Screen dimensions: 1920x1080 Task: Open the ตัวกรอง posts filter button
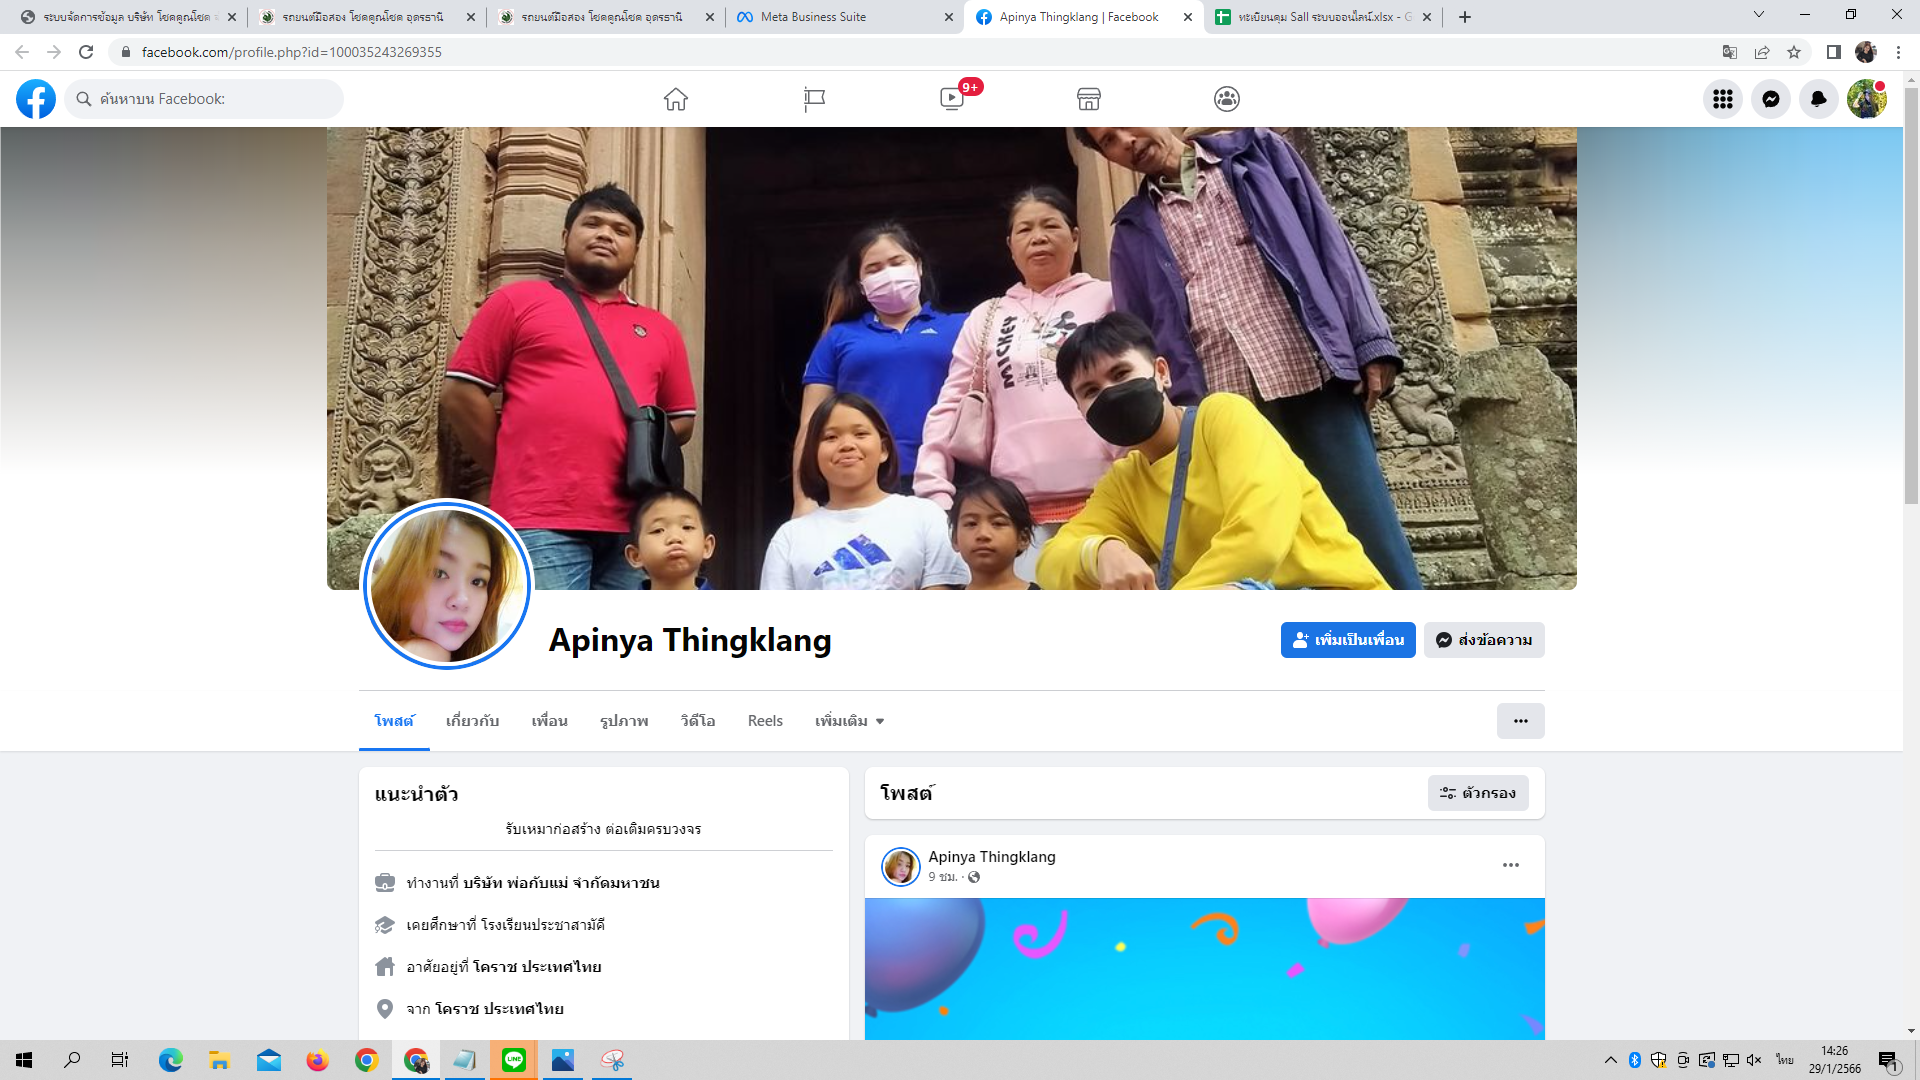(1478, 793)
